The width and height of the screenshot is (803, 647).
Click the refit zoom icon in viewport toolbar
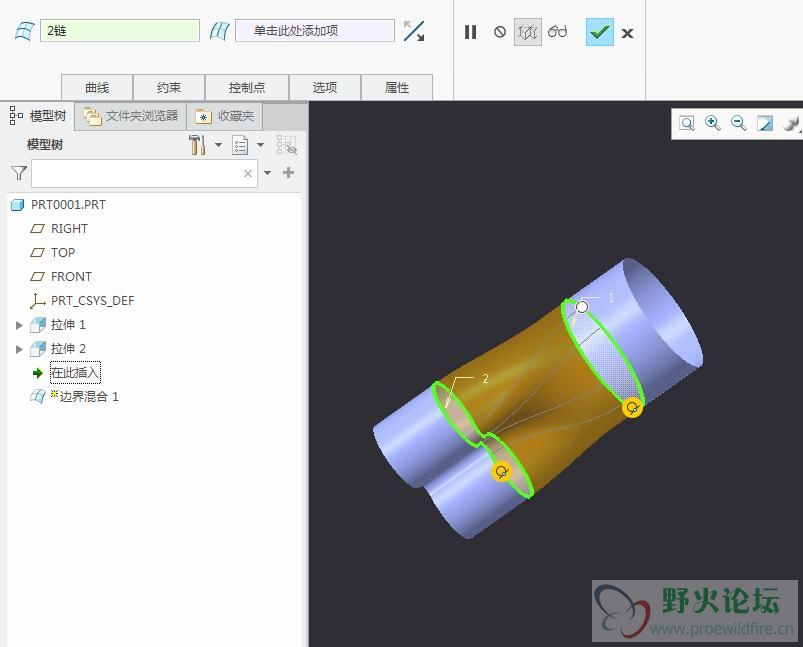point(686,123)
